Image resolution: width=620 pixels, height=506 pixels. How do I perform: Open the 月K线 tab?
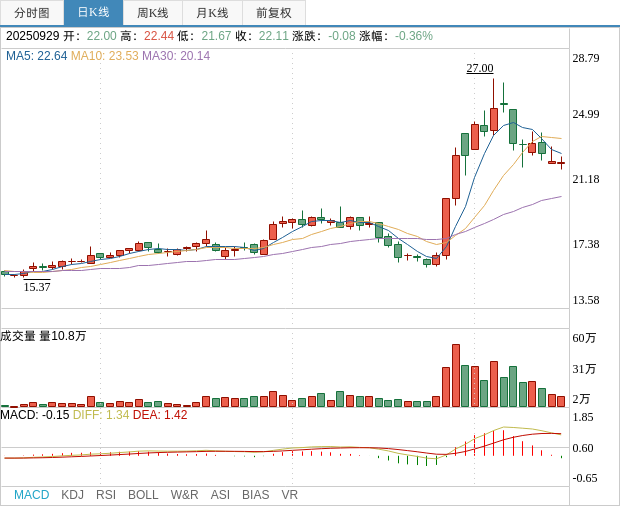point(212,13)
